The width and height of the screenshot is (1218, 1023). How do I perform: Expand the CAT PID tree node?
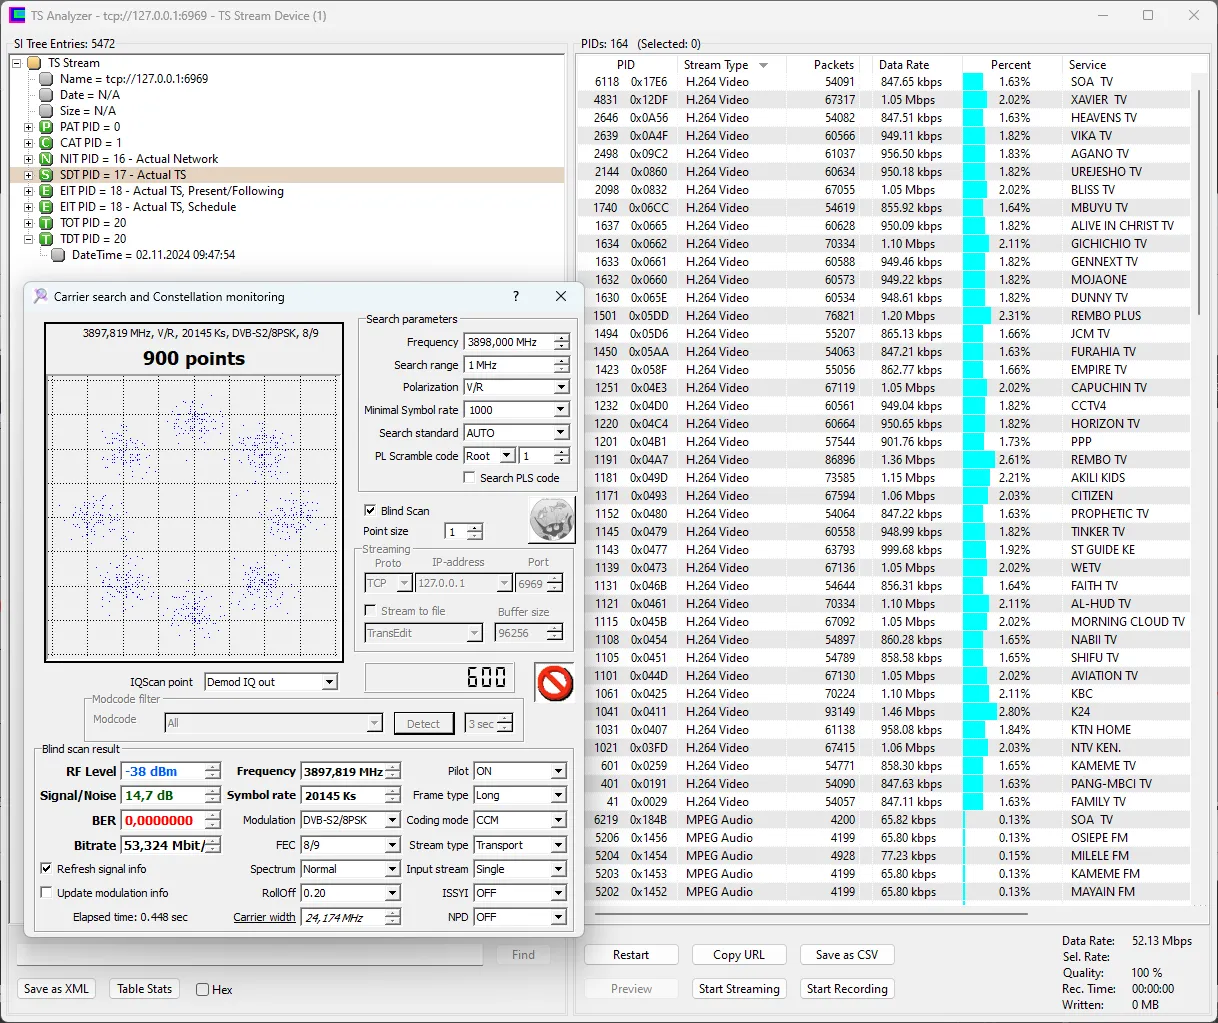click(29, 143)
